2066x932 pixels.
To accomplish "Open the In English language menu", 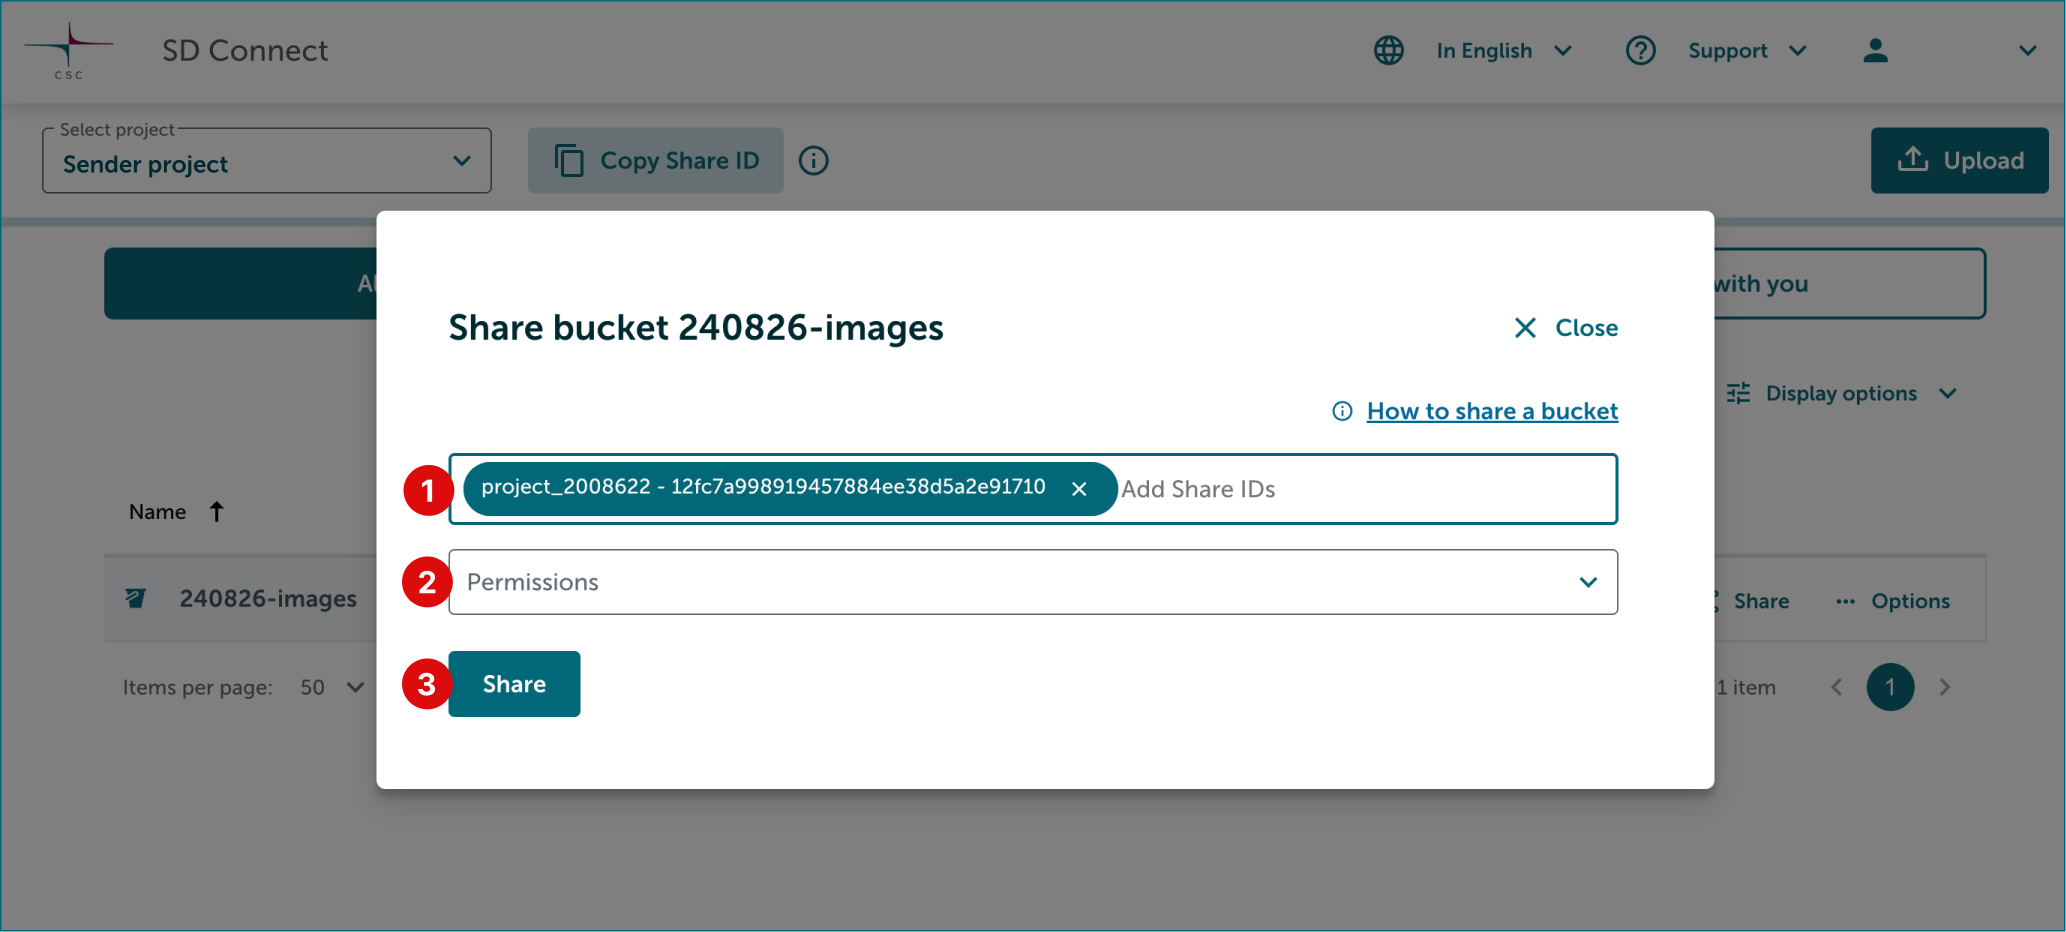I will (x=1504, y=50).
